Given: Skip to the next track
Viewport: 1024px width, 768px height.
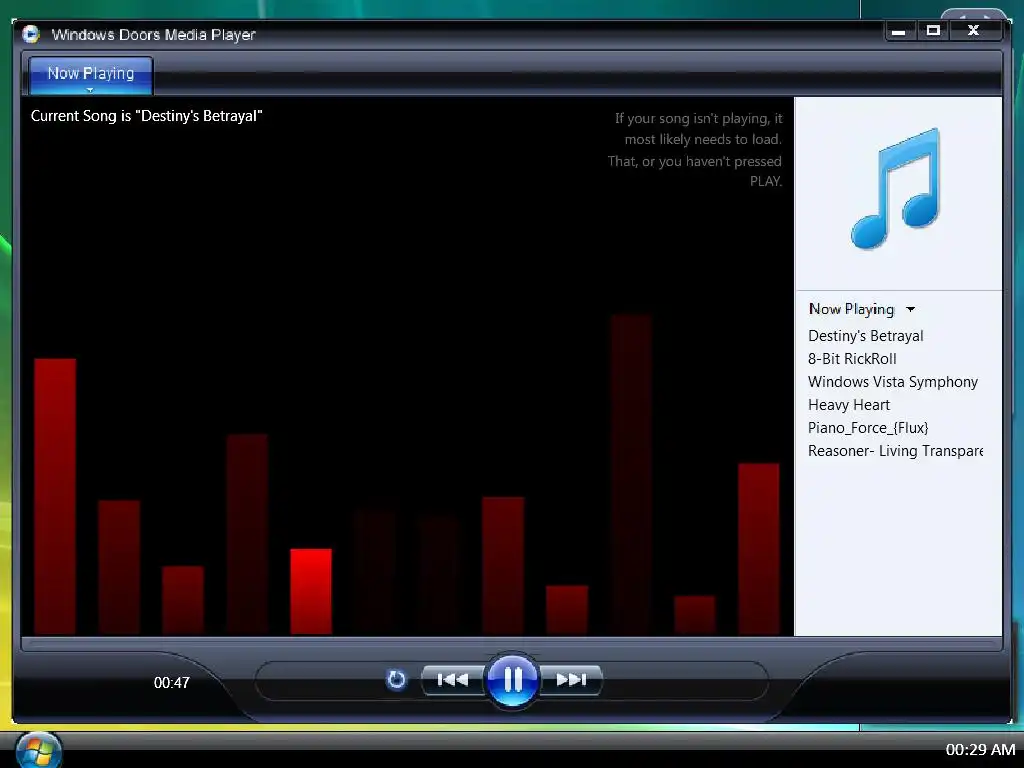Looking at the screenshot, I should click(571, 680).
